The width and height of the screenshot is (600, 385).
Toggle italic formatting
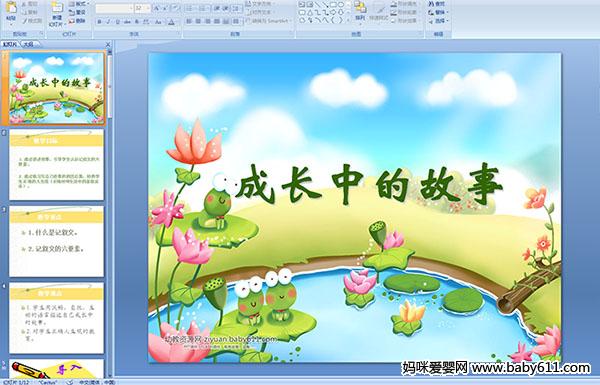108,22
